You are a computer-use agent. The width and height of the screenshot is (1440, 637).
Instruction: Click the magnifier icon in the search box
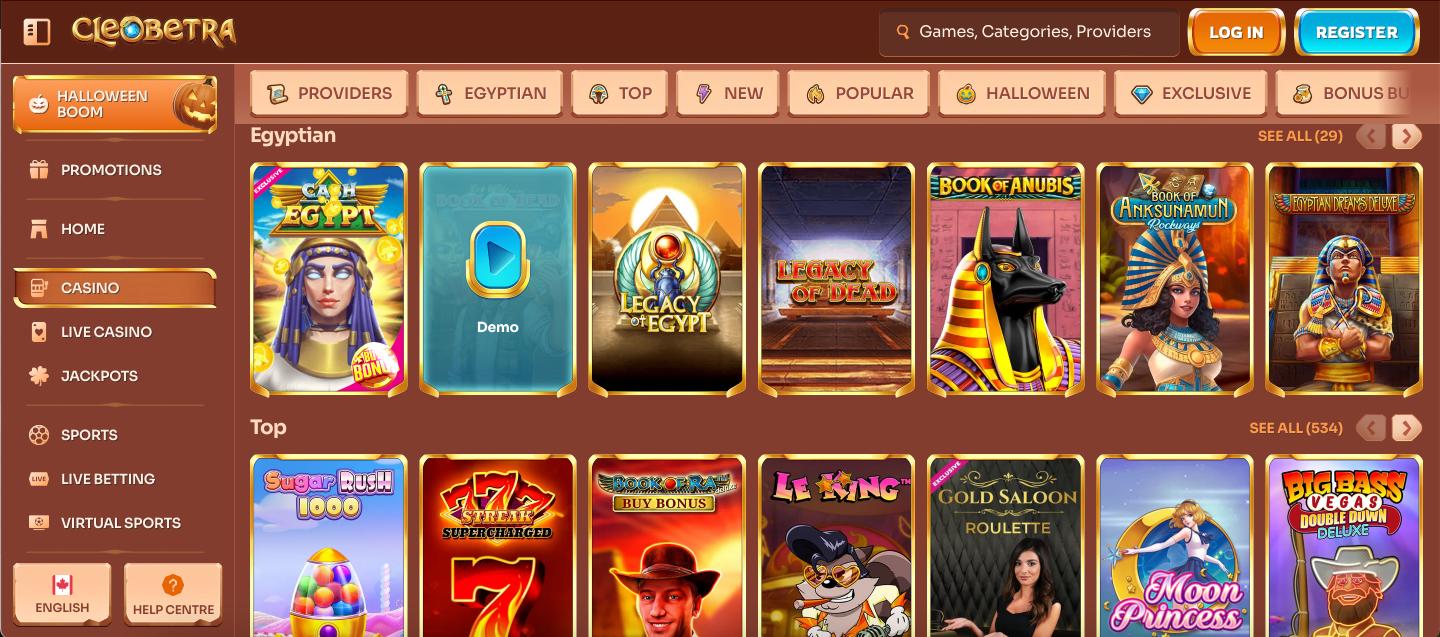pos(903,32)
